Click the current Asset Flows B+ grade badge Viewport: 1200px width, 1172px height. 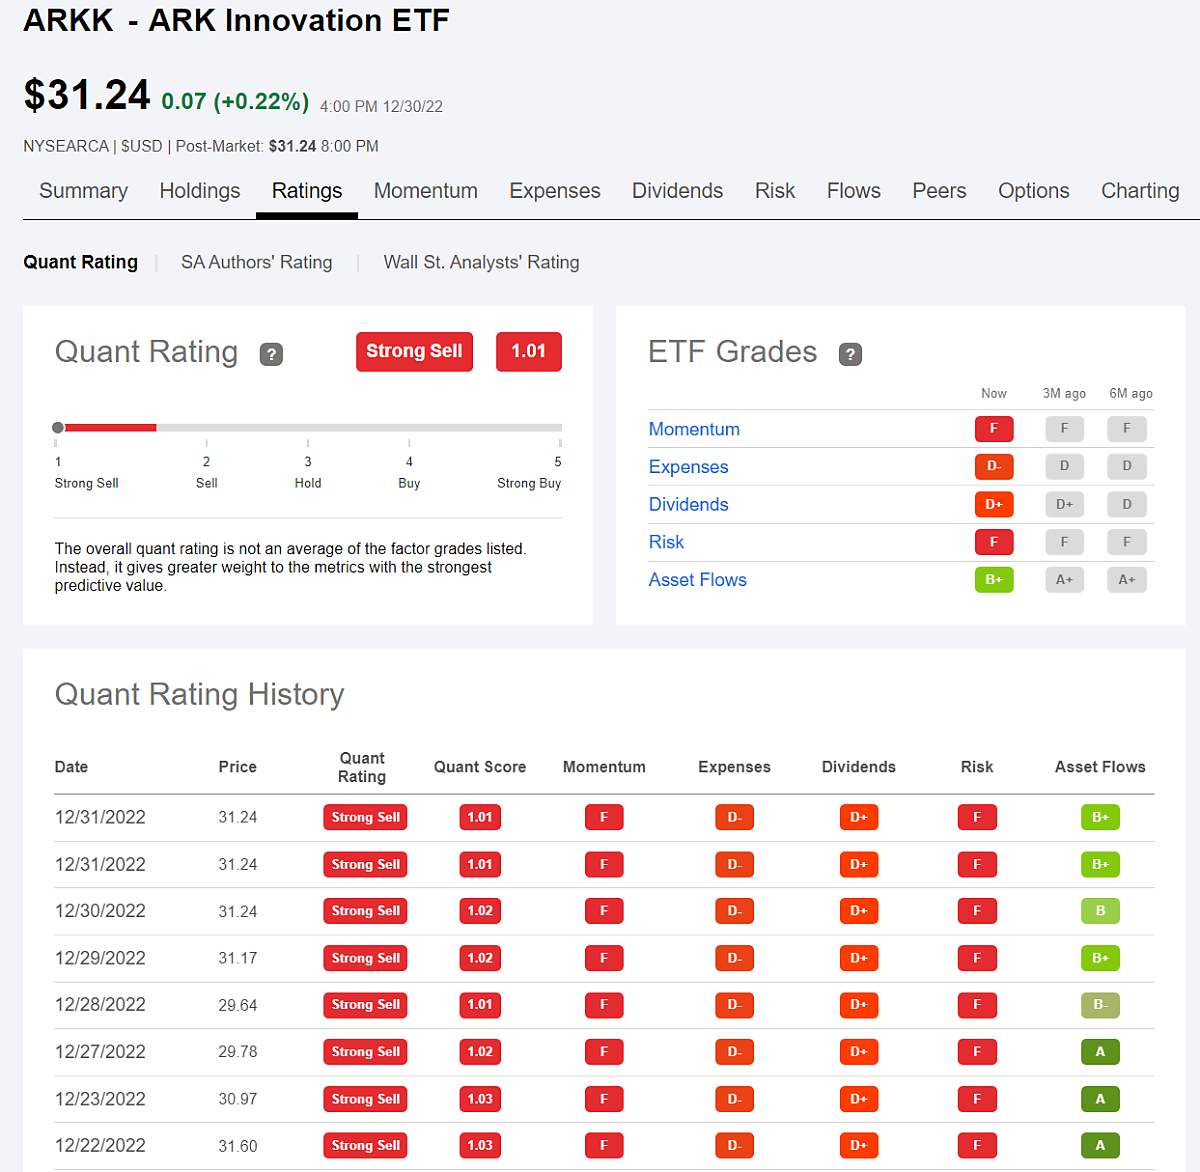coord(993,580)
